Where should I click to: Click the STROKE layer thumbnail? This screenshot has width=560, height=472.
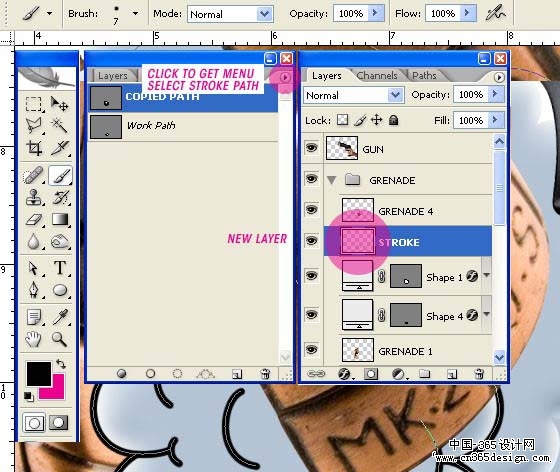[x=358, y=241]
